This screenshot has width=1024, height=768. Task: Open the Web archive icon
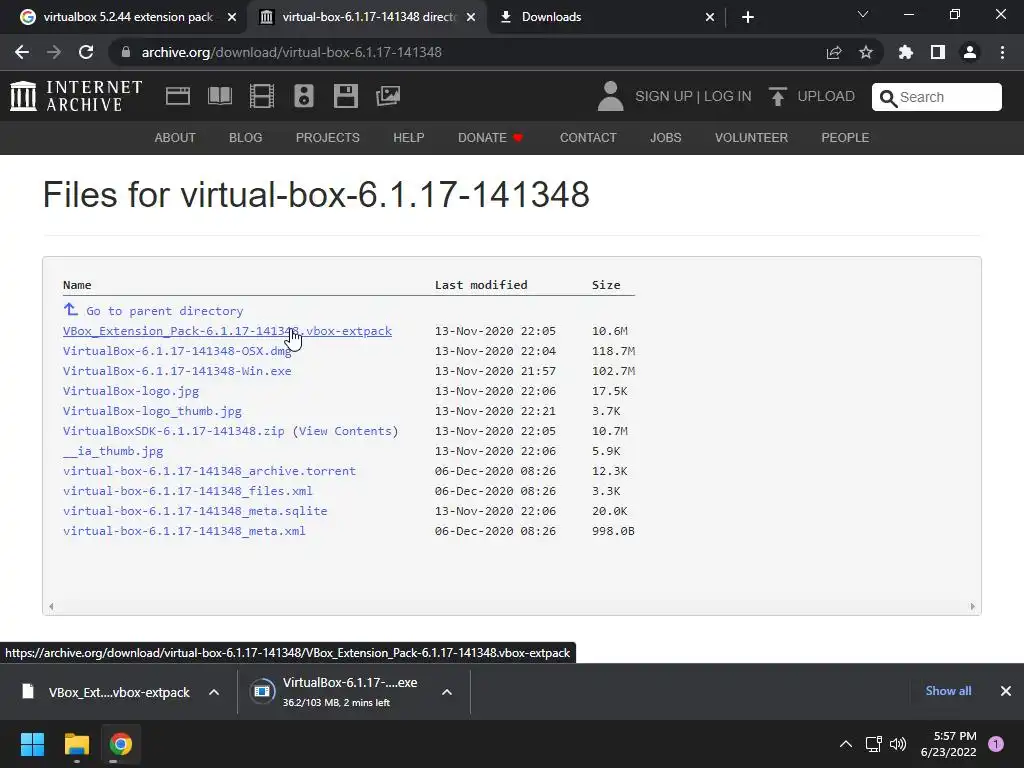point(178,96)
